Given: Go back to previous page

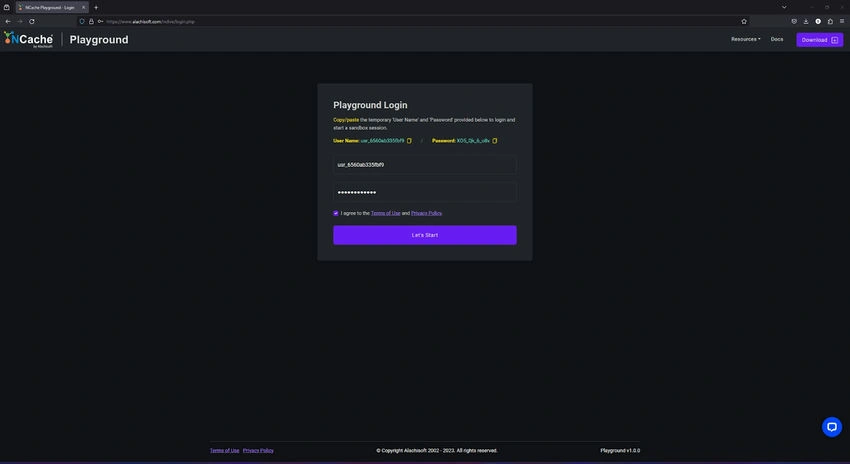Looking at the screenshot, I should [x=8, y=22].
